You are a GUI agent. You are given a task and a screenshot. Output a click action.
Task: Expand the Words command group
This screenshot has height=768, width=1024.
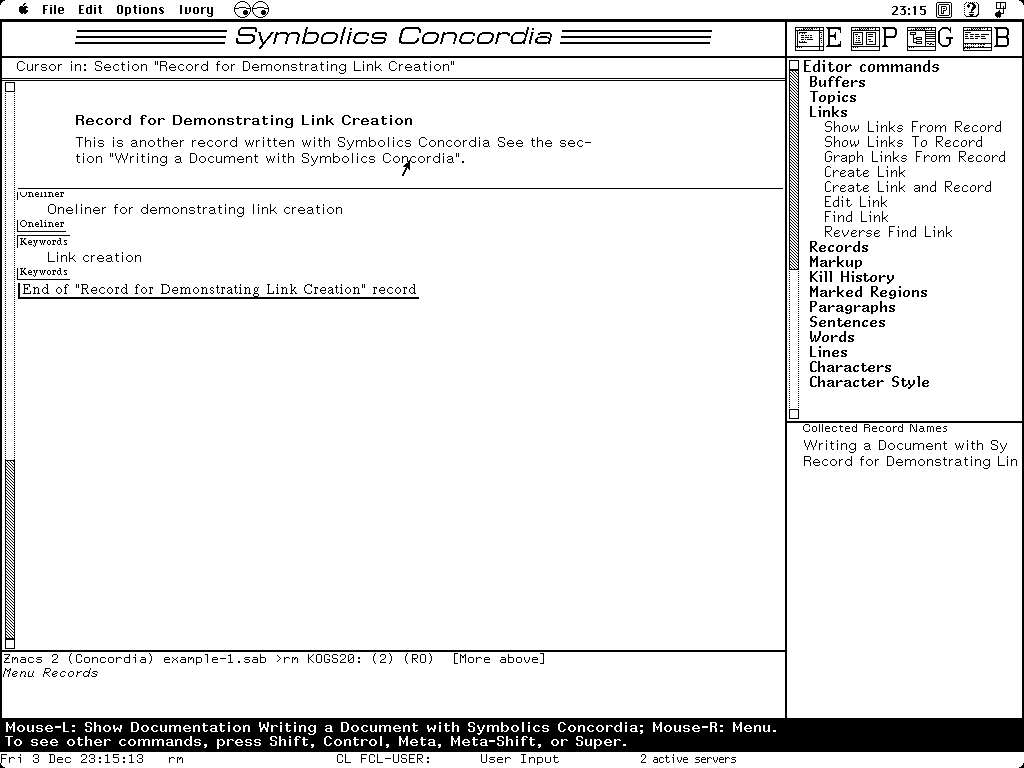[831, 338]
